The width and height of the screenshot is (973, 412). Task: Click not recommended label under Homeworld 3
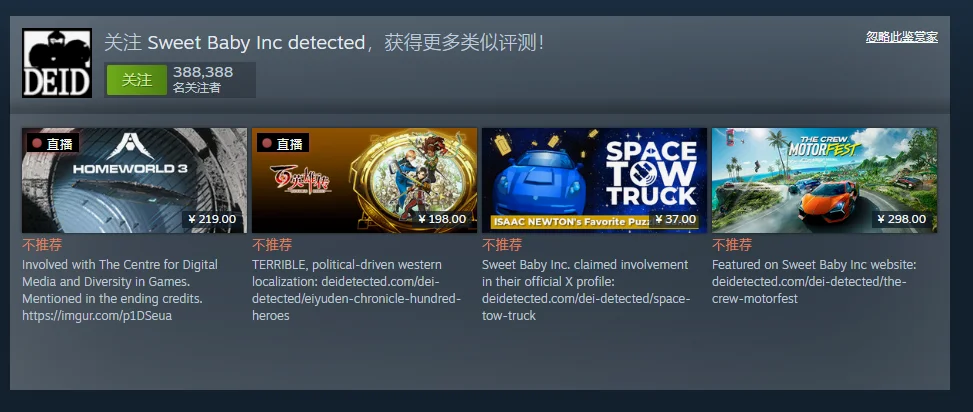[x=42, y=244]
